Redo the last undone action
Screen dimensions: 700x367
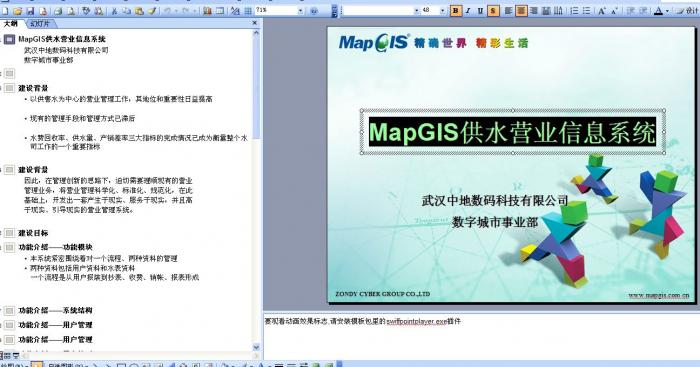(x=186, y=11)
